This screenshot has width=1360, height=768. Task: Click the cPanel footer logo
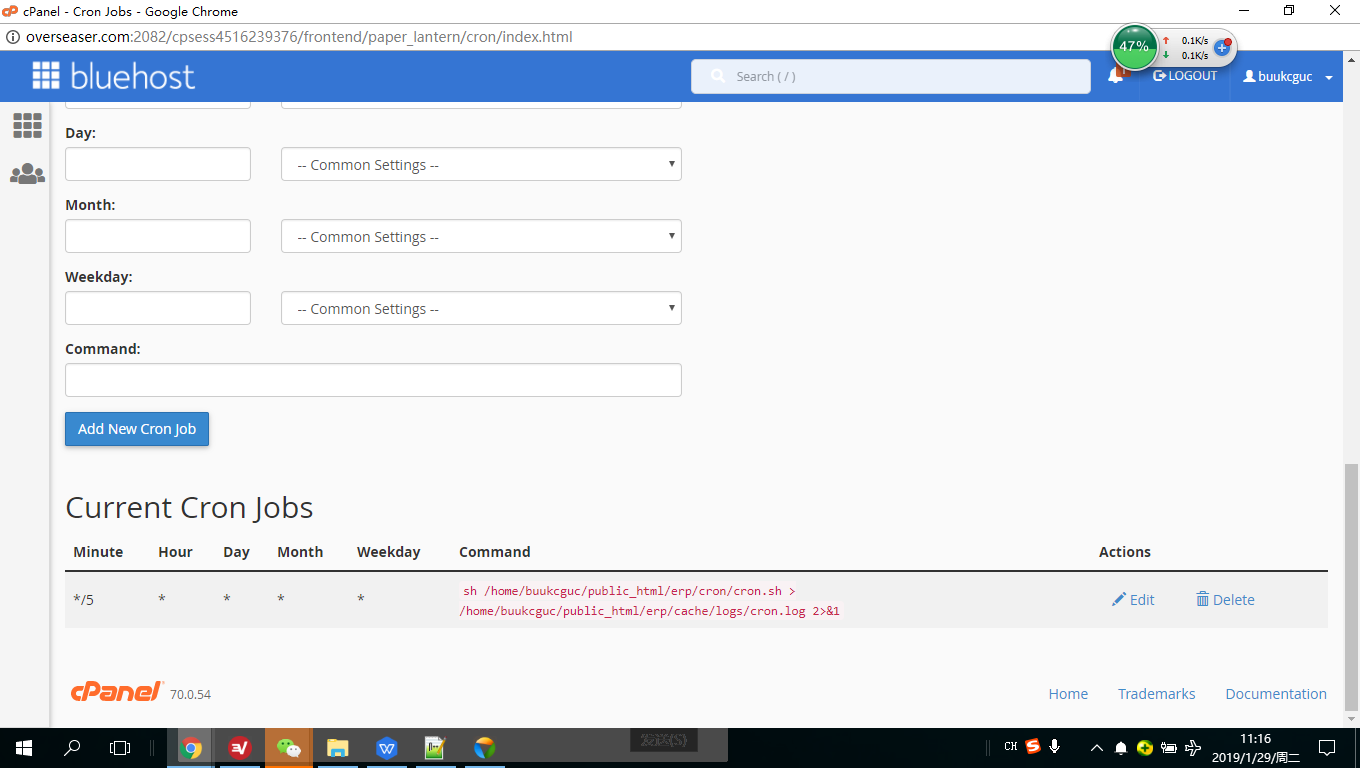pyautogui.click(x=117, y=691)
